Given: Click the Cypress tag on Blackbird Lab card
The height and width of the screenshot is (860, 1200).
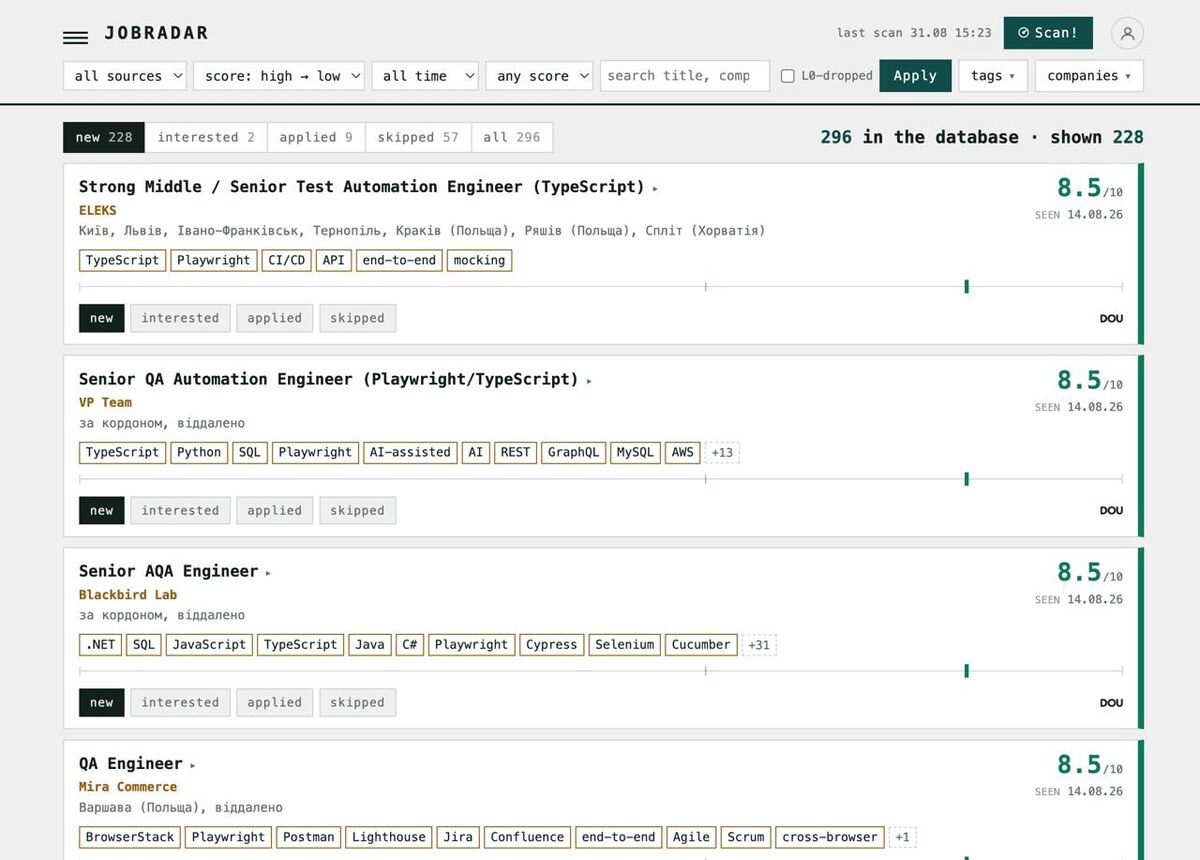Looking at the screenshot, I should click(551, 645).
